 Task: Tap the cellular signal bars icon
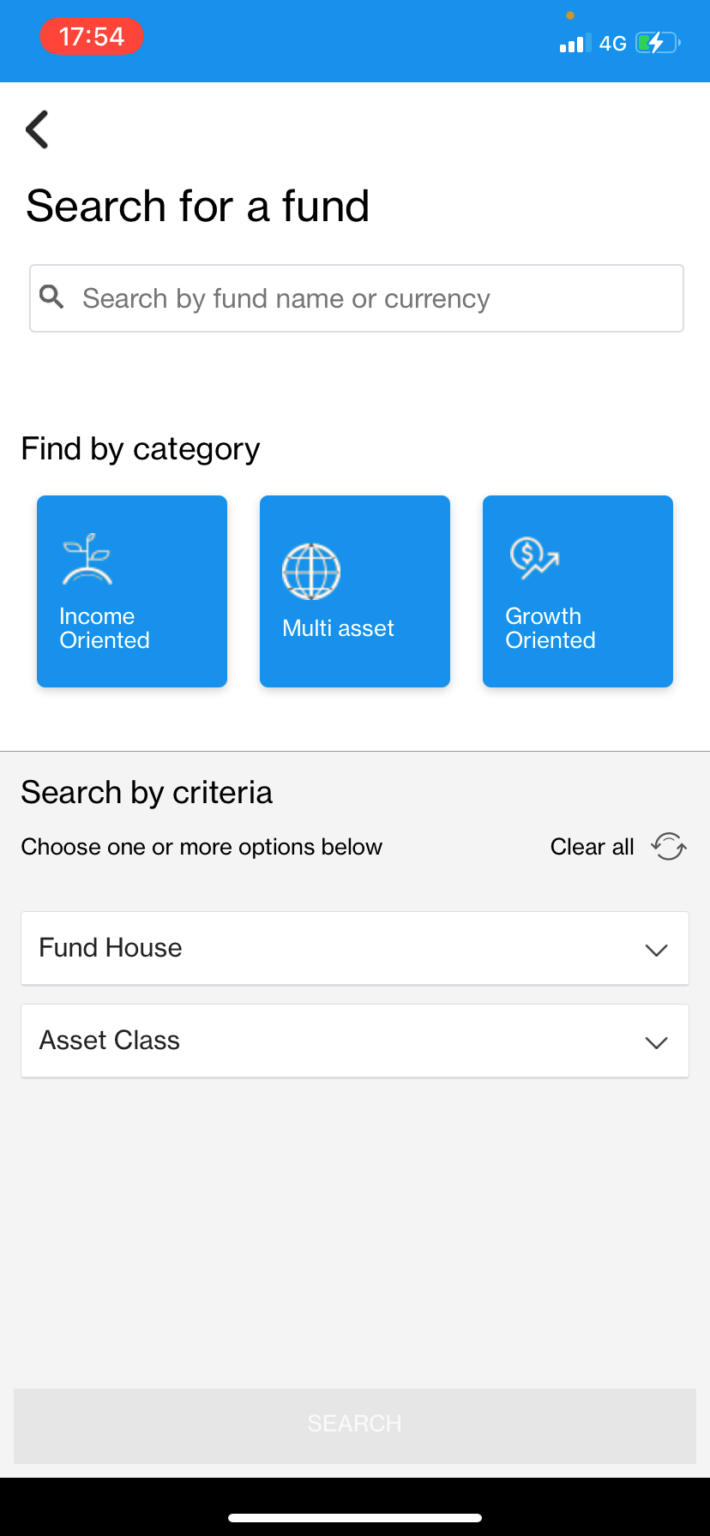pyautogui.click(x=572, y=43)
